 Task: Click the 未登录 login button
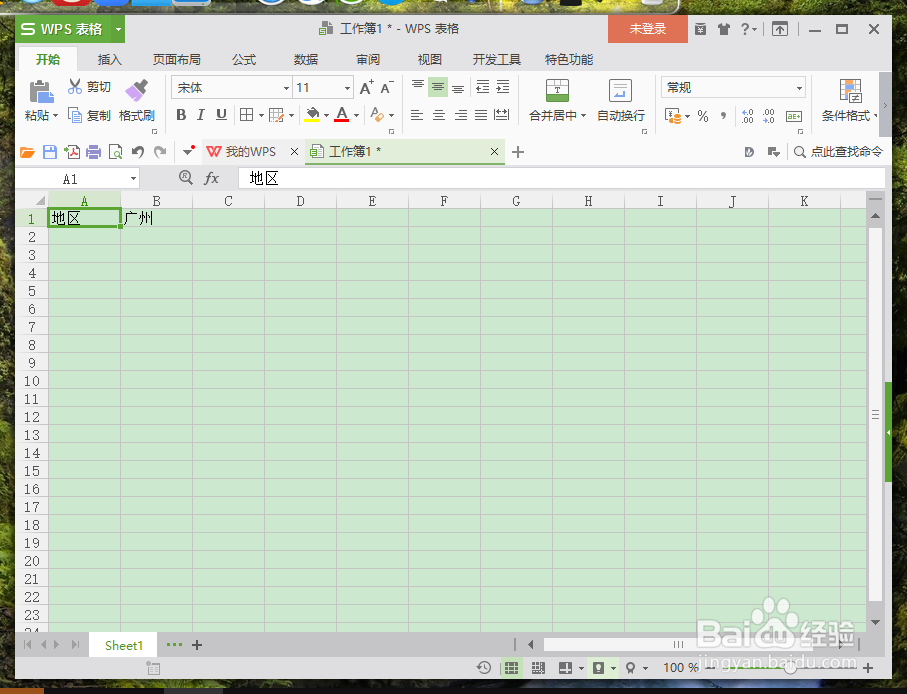point(647,29)
